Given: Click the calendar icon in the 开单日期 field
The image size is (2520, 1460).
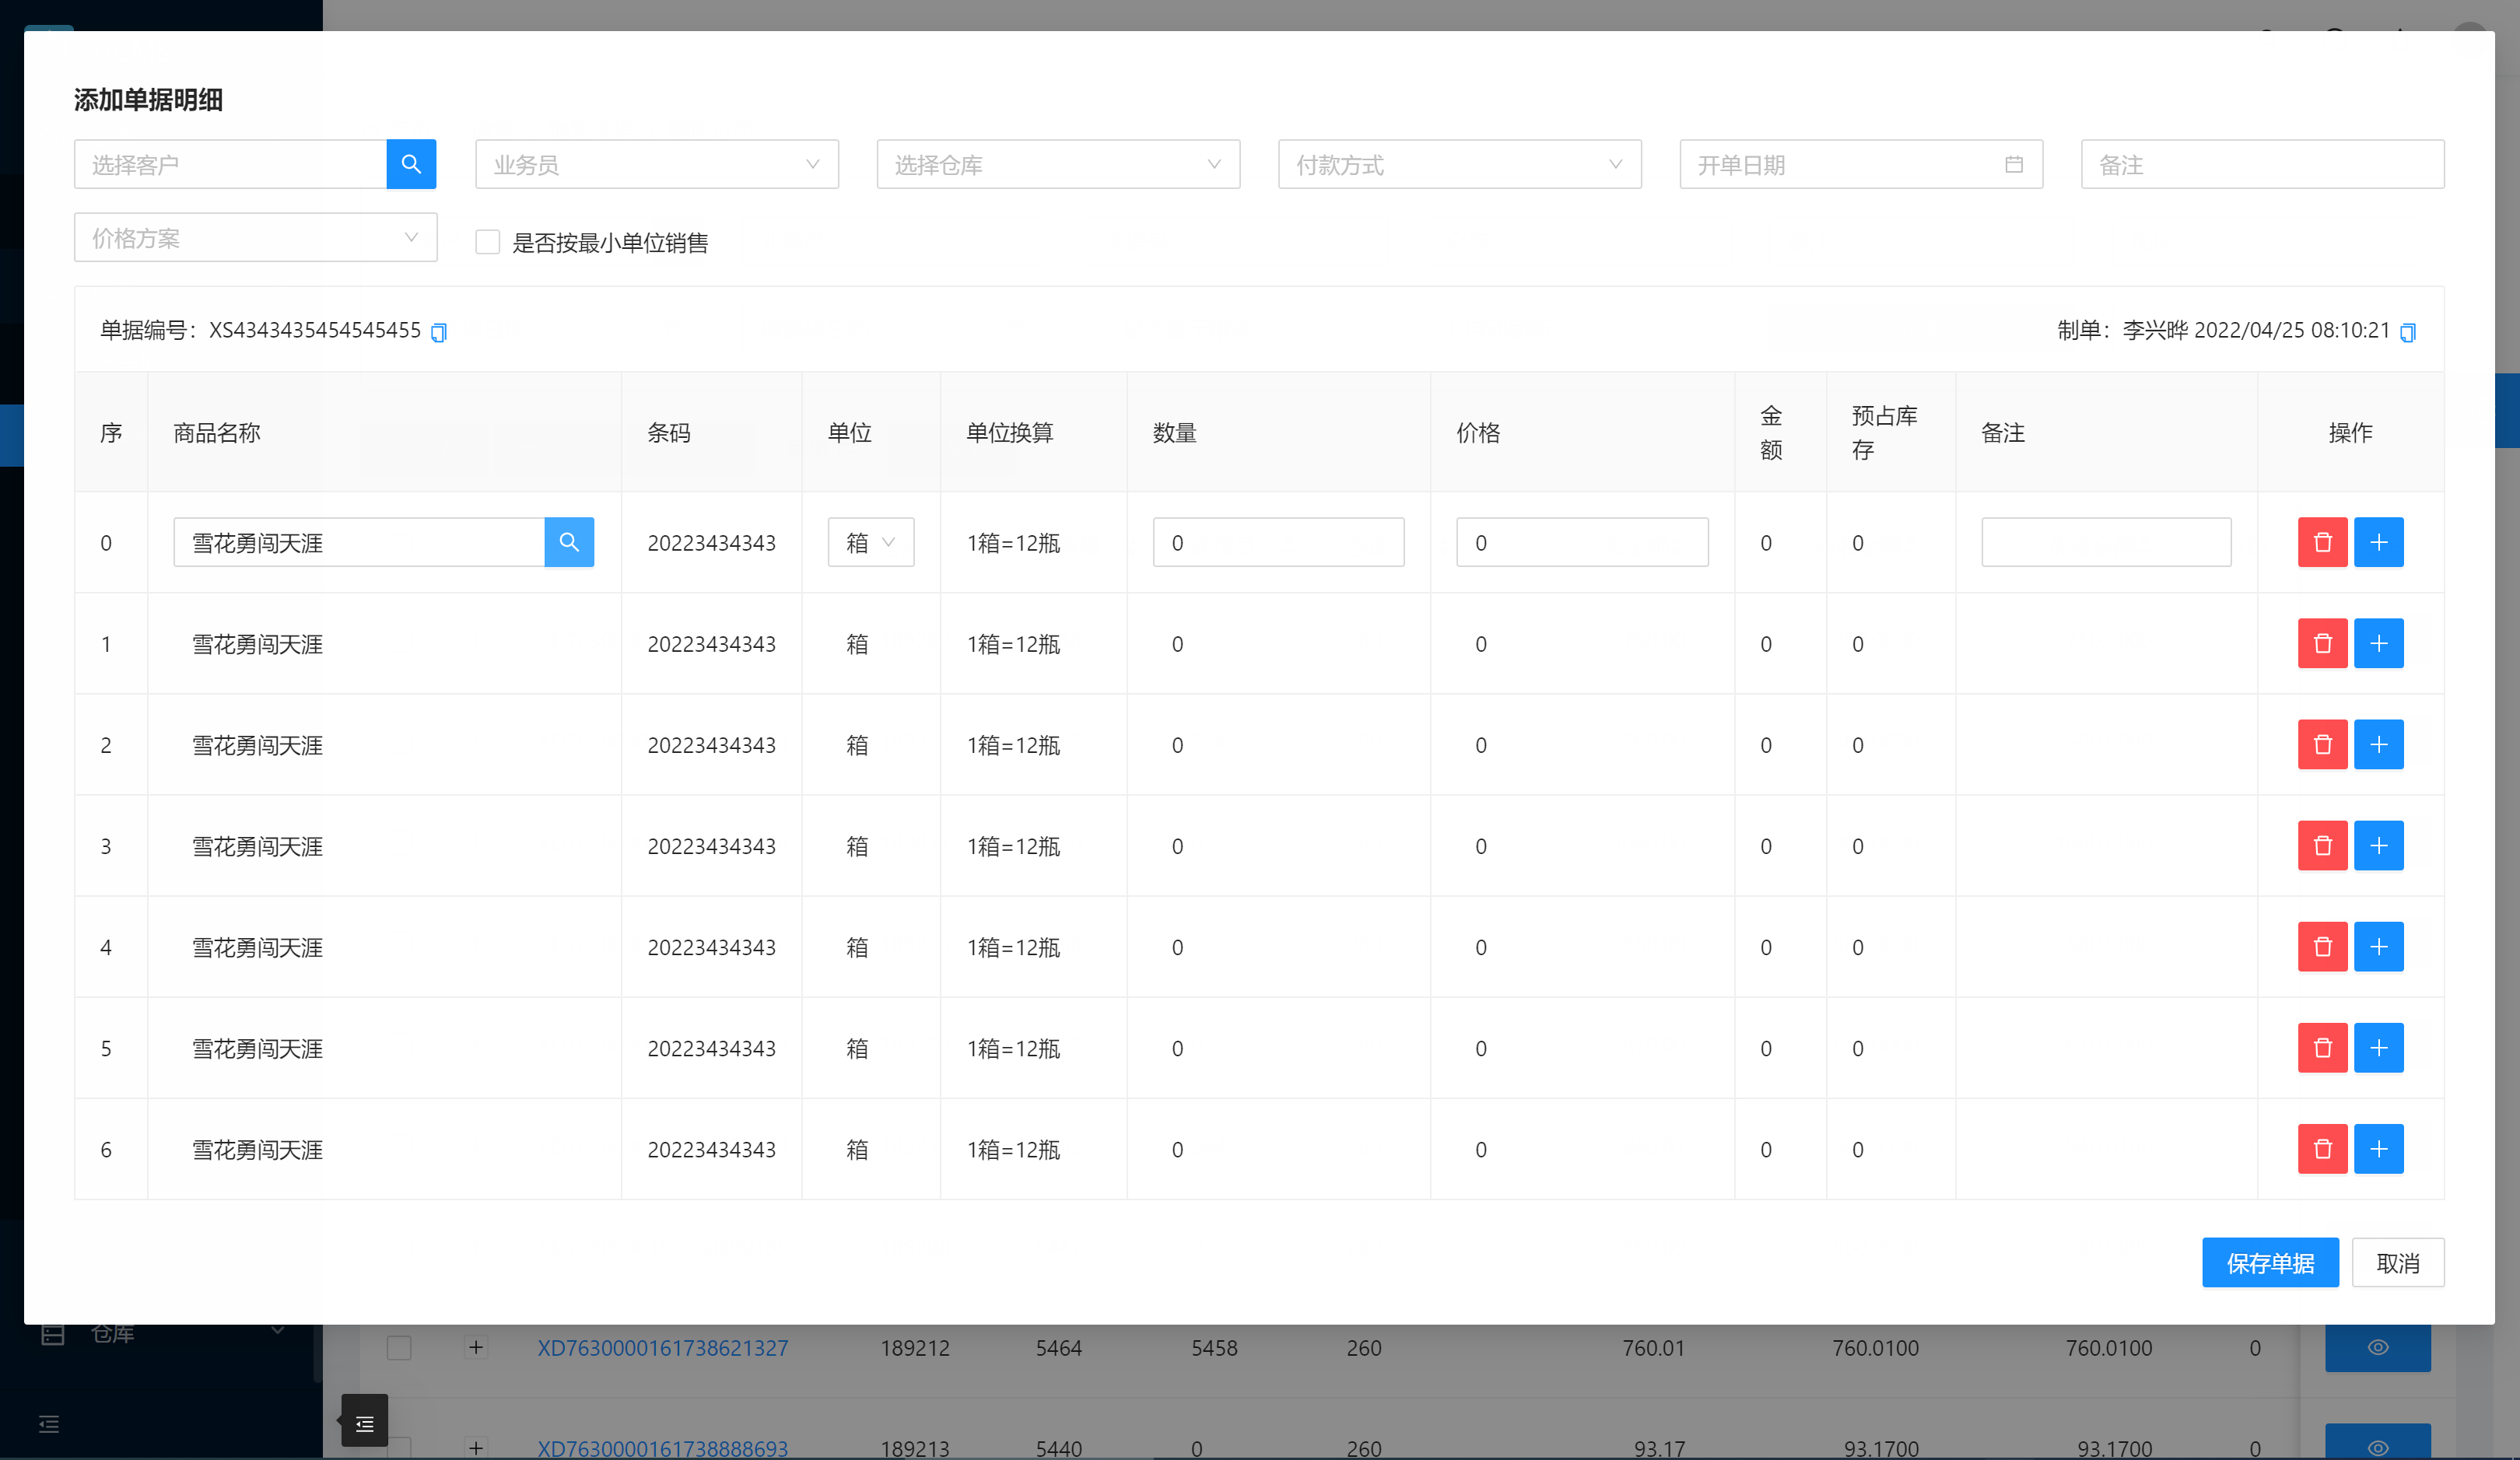Looking at the screenshot, I should (2014, 164).
